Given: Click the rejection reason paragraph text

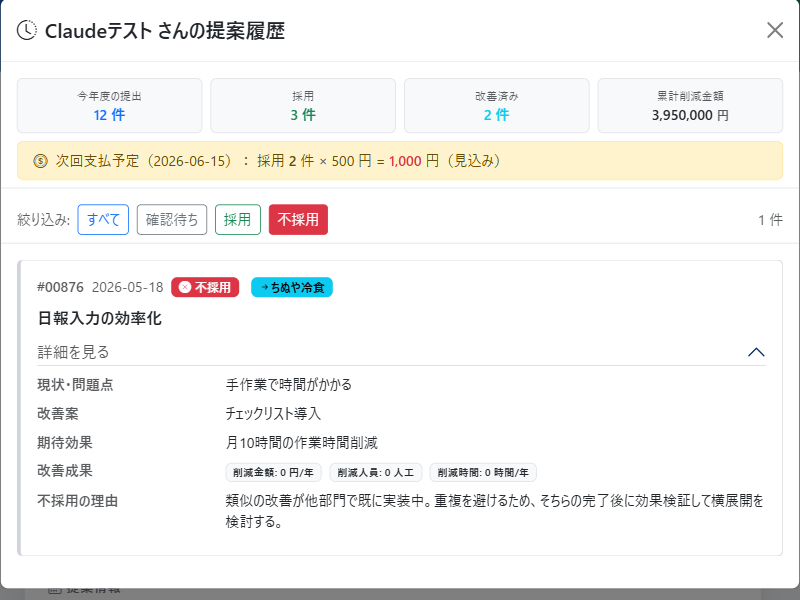Looking at the screenshot, I should 494,511.
